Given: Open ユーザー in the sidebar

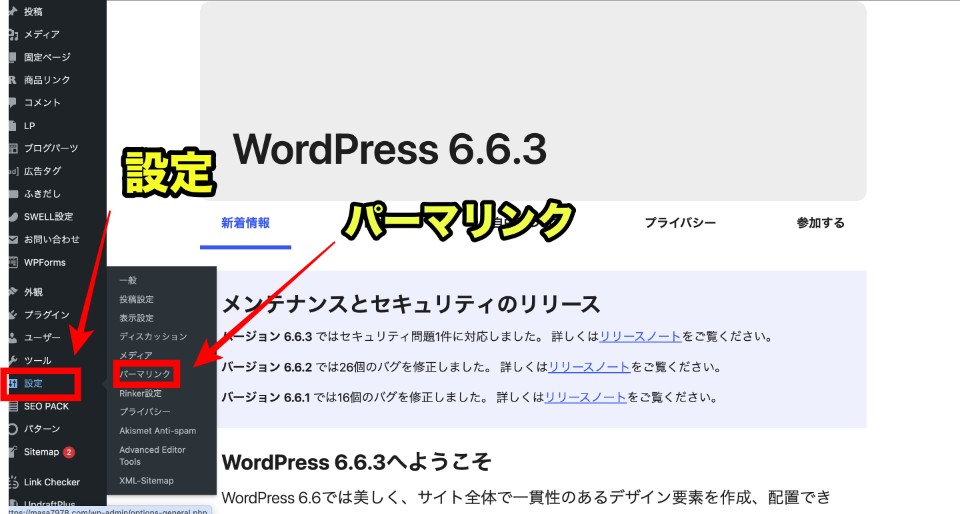Looking at the screenshot, I should pos(42,337).
